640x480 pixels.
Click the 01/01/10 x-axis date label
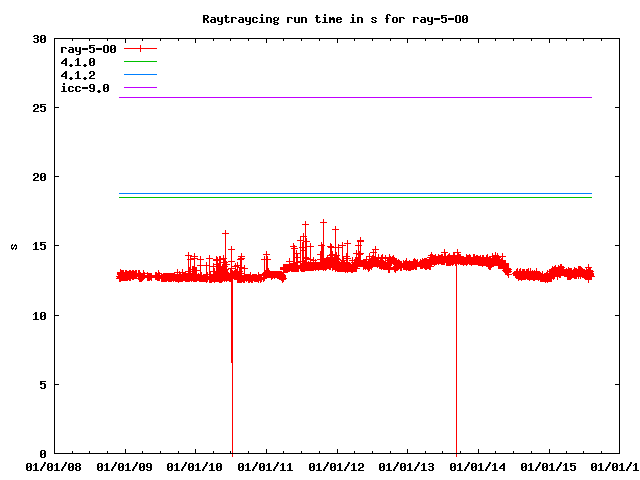[196, 466]
